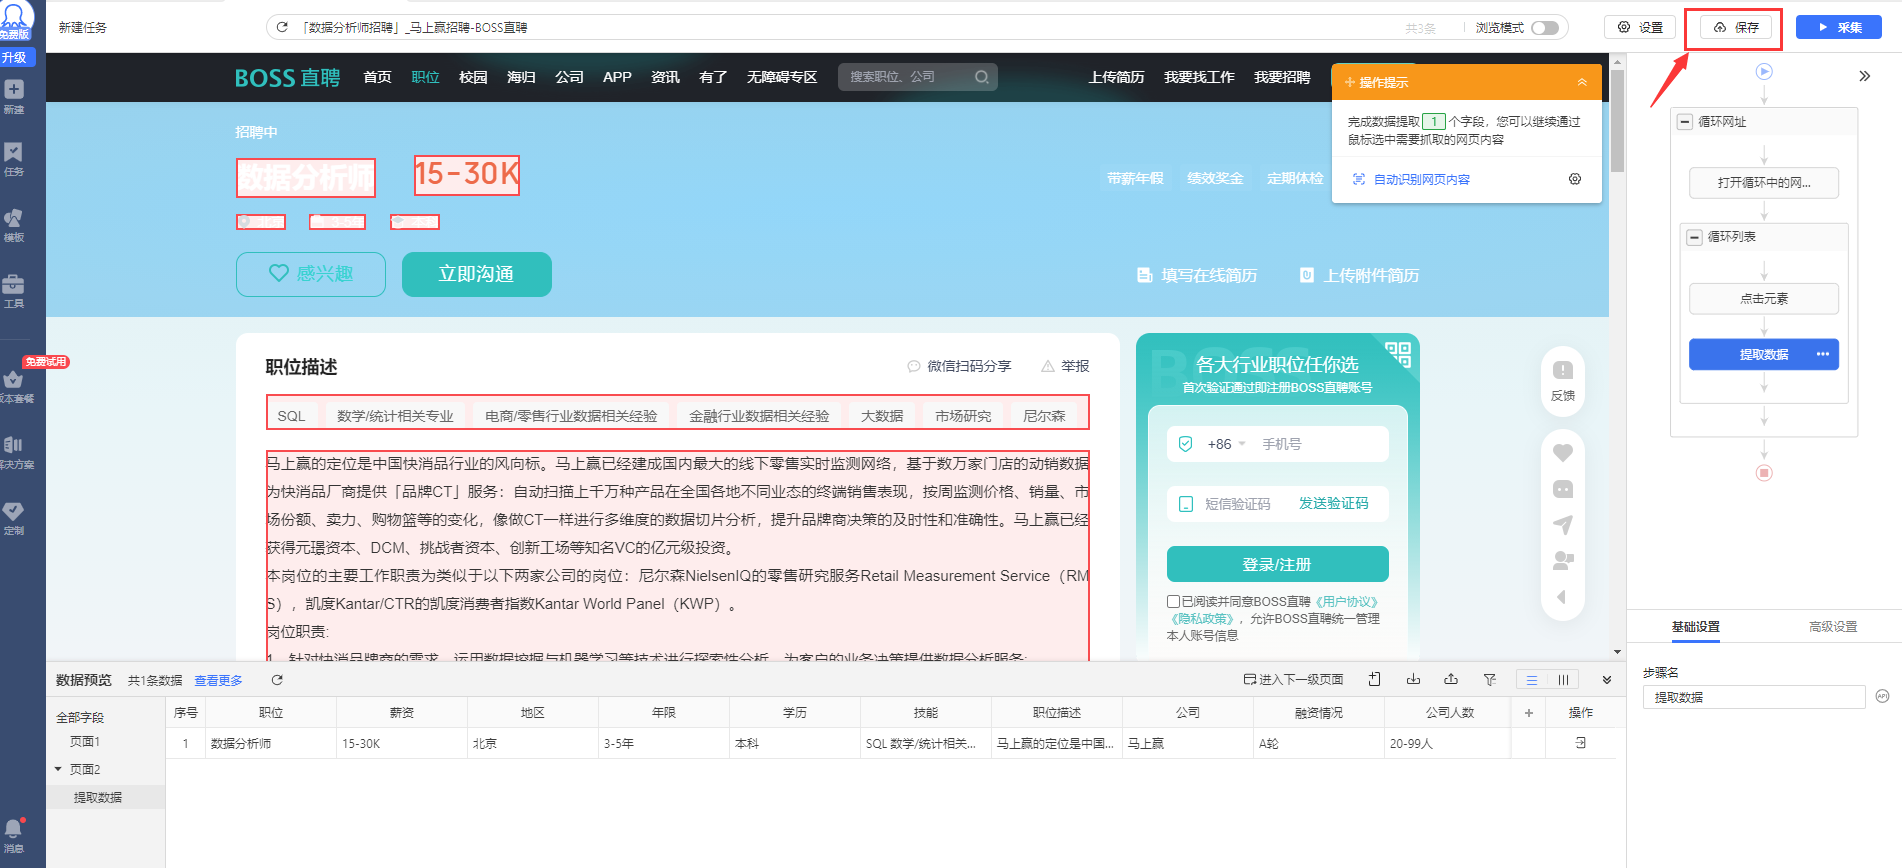This screenshot has height=868, width=1902.
Task: Toggle the 浏览模式 browse mode switch
Action: 1545,28
